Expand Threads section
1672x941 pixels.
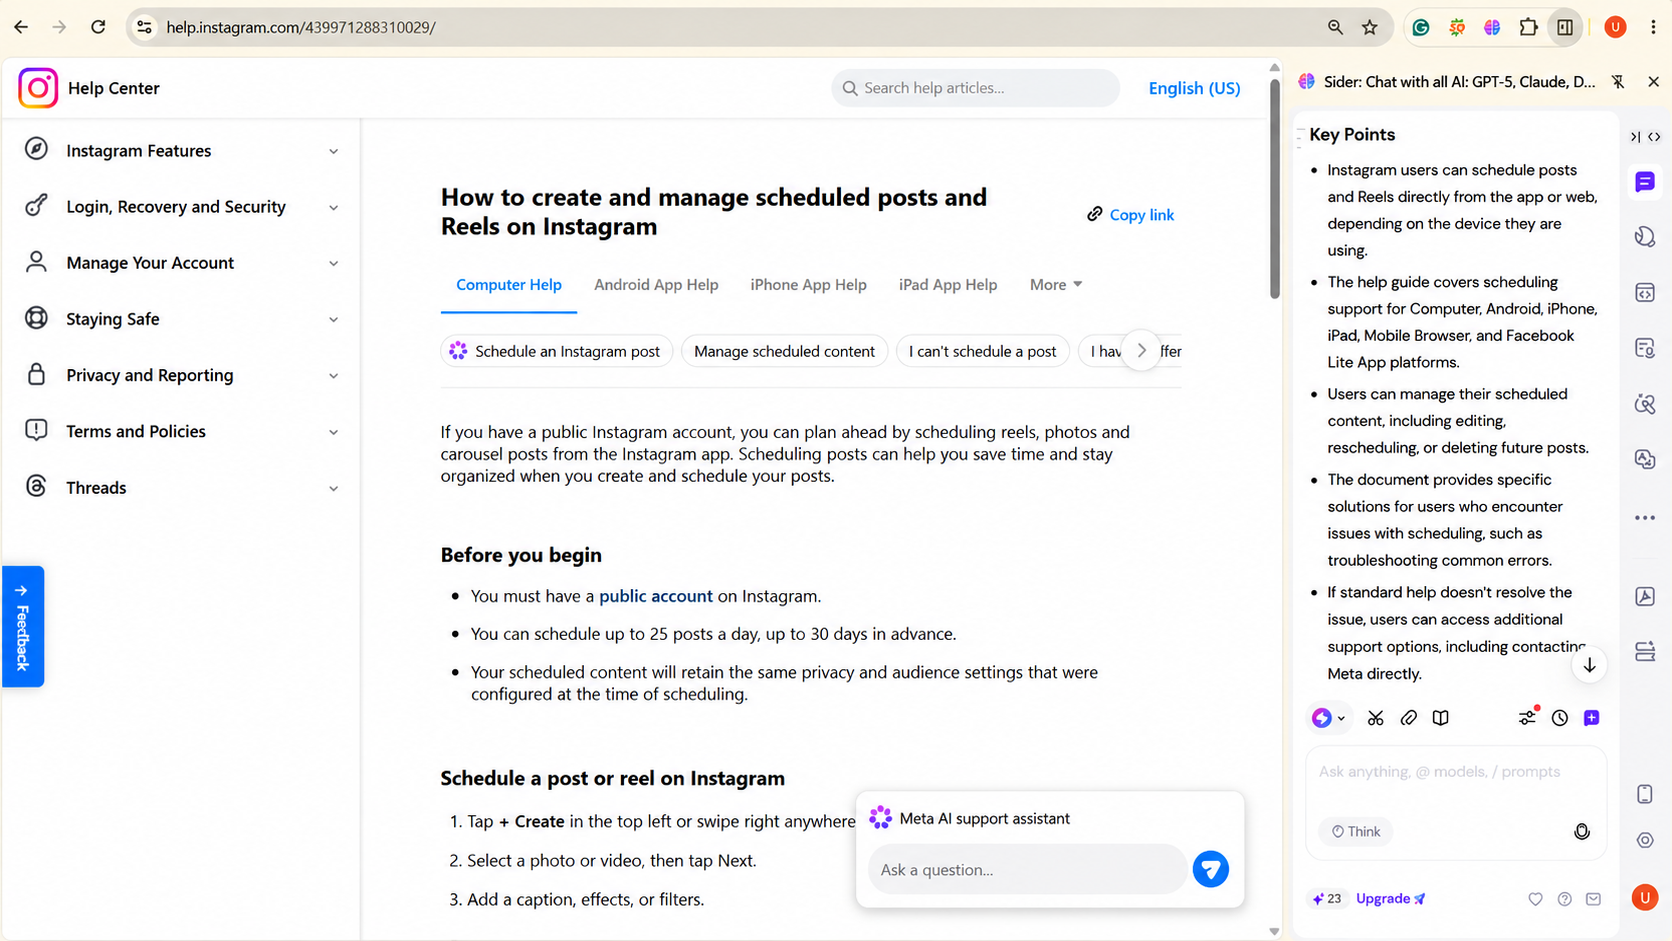[x=180, y=488]
